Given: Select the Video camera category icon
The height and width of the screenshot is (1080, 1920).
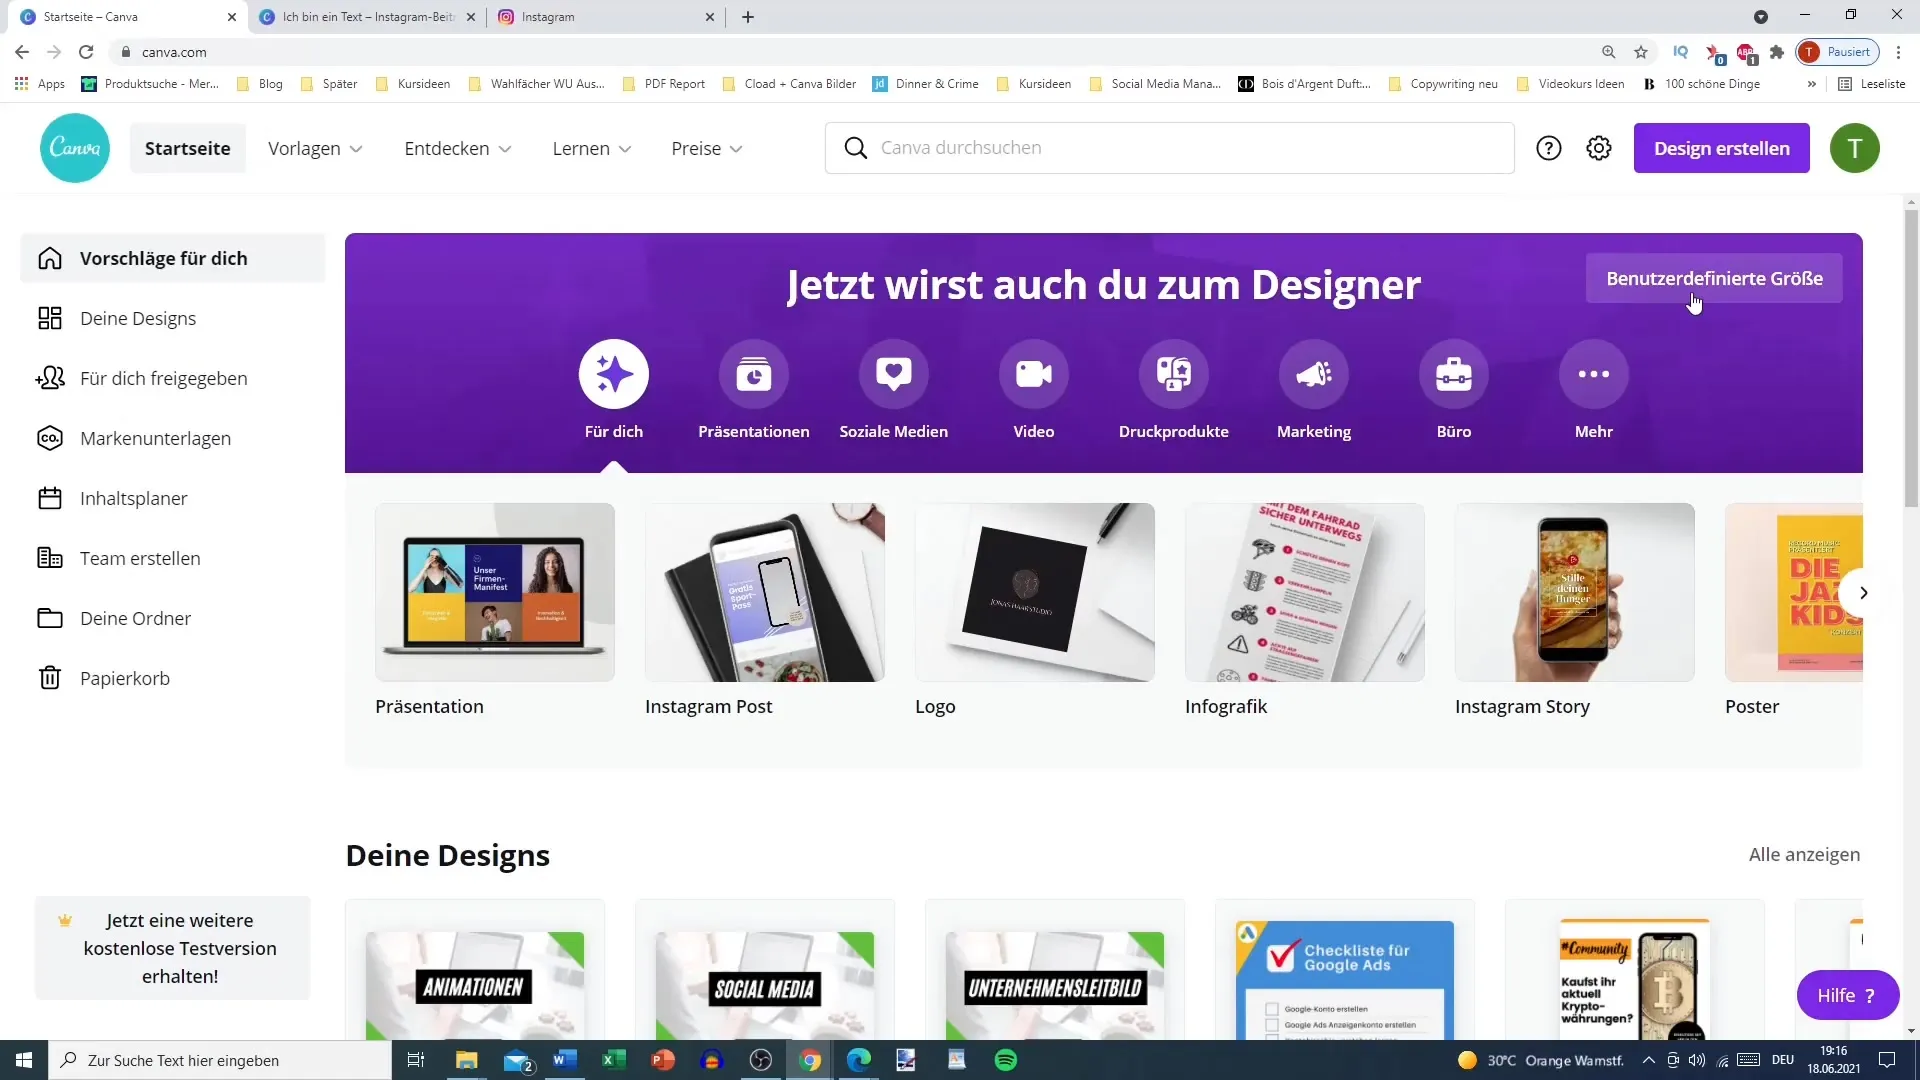Looking at the screenshot, I should 1034,374.
